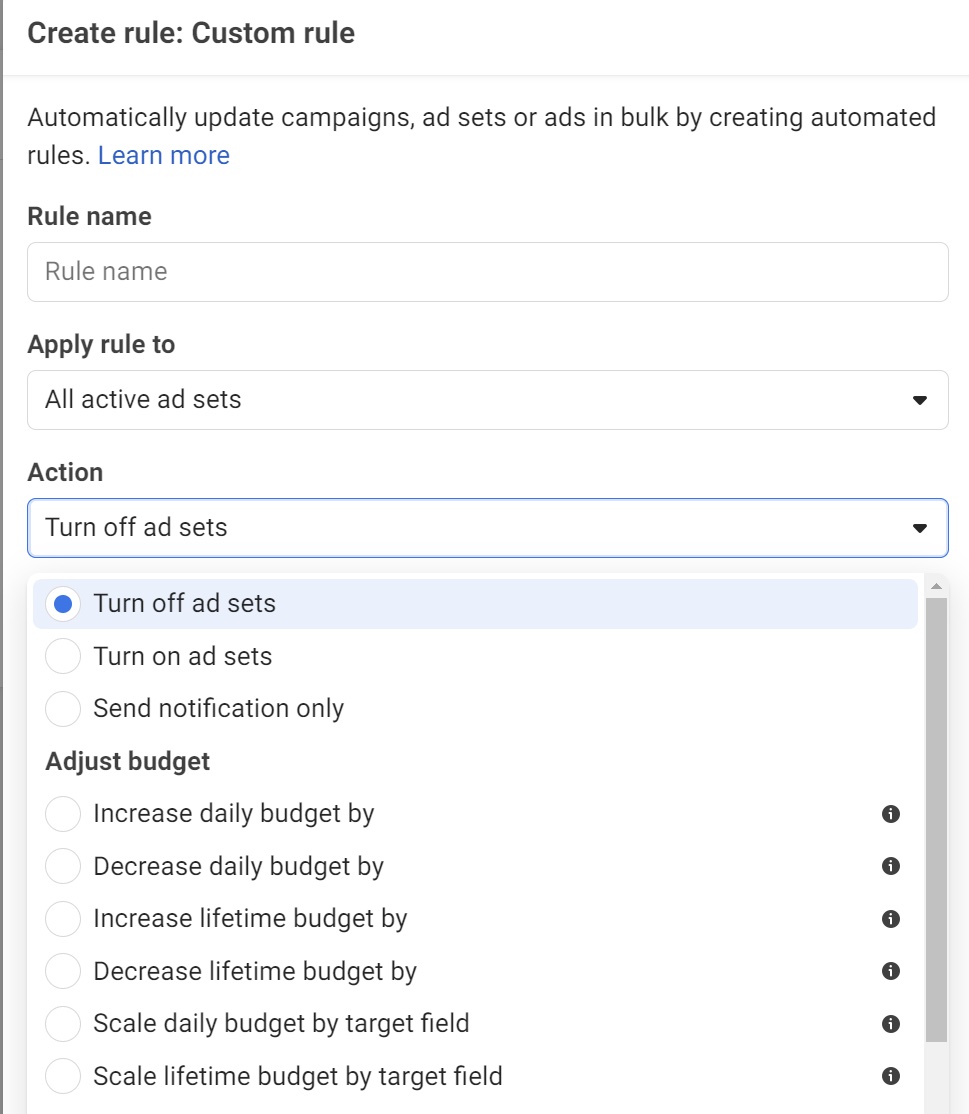Collapse the Action dropdown arrow
Viewport: 969px width, 1114px height.
tap(920, 528)
